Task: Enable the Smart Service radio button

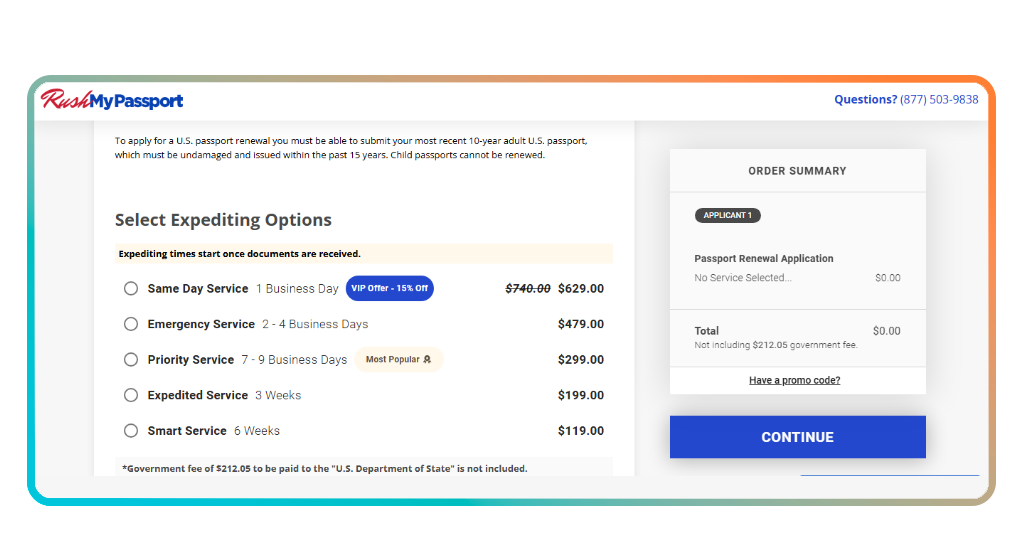Action: pyautogui.click(x=131, y=431)
